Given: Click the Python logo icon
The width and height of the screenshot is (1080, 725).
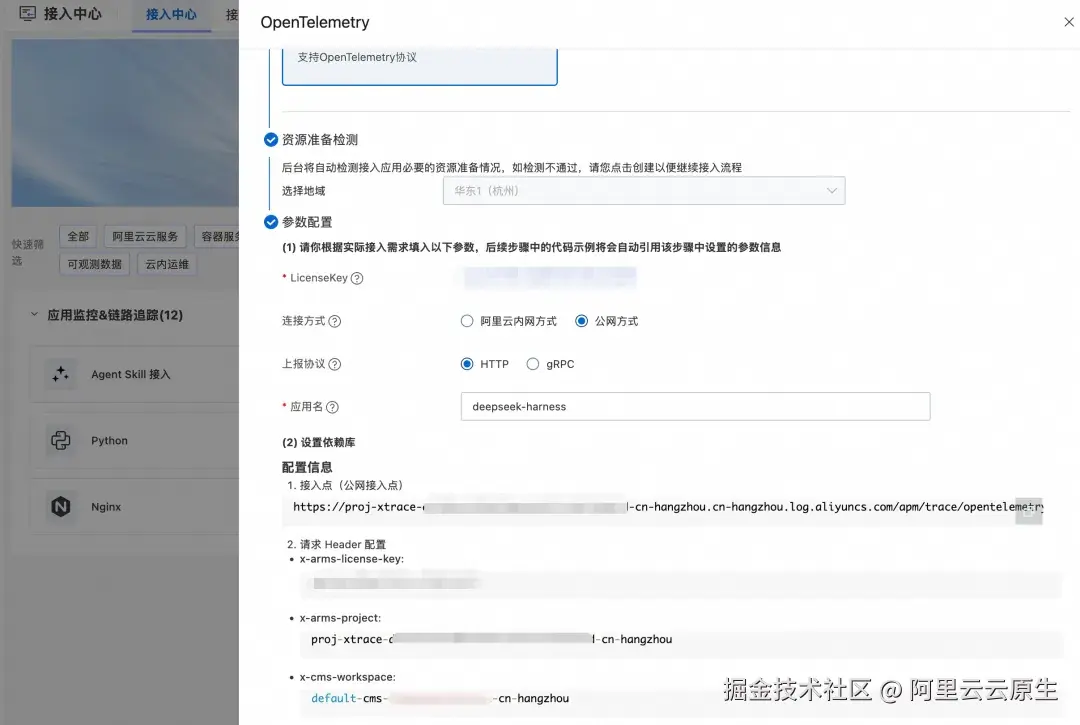Looking at the screenshot, I should pyautogui.click(x=61, y=441).
